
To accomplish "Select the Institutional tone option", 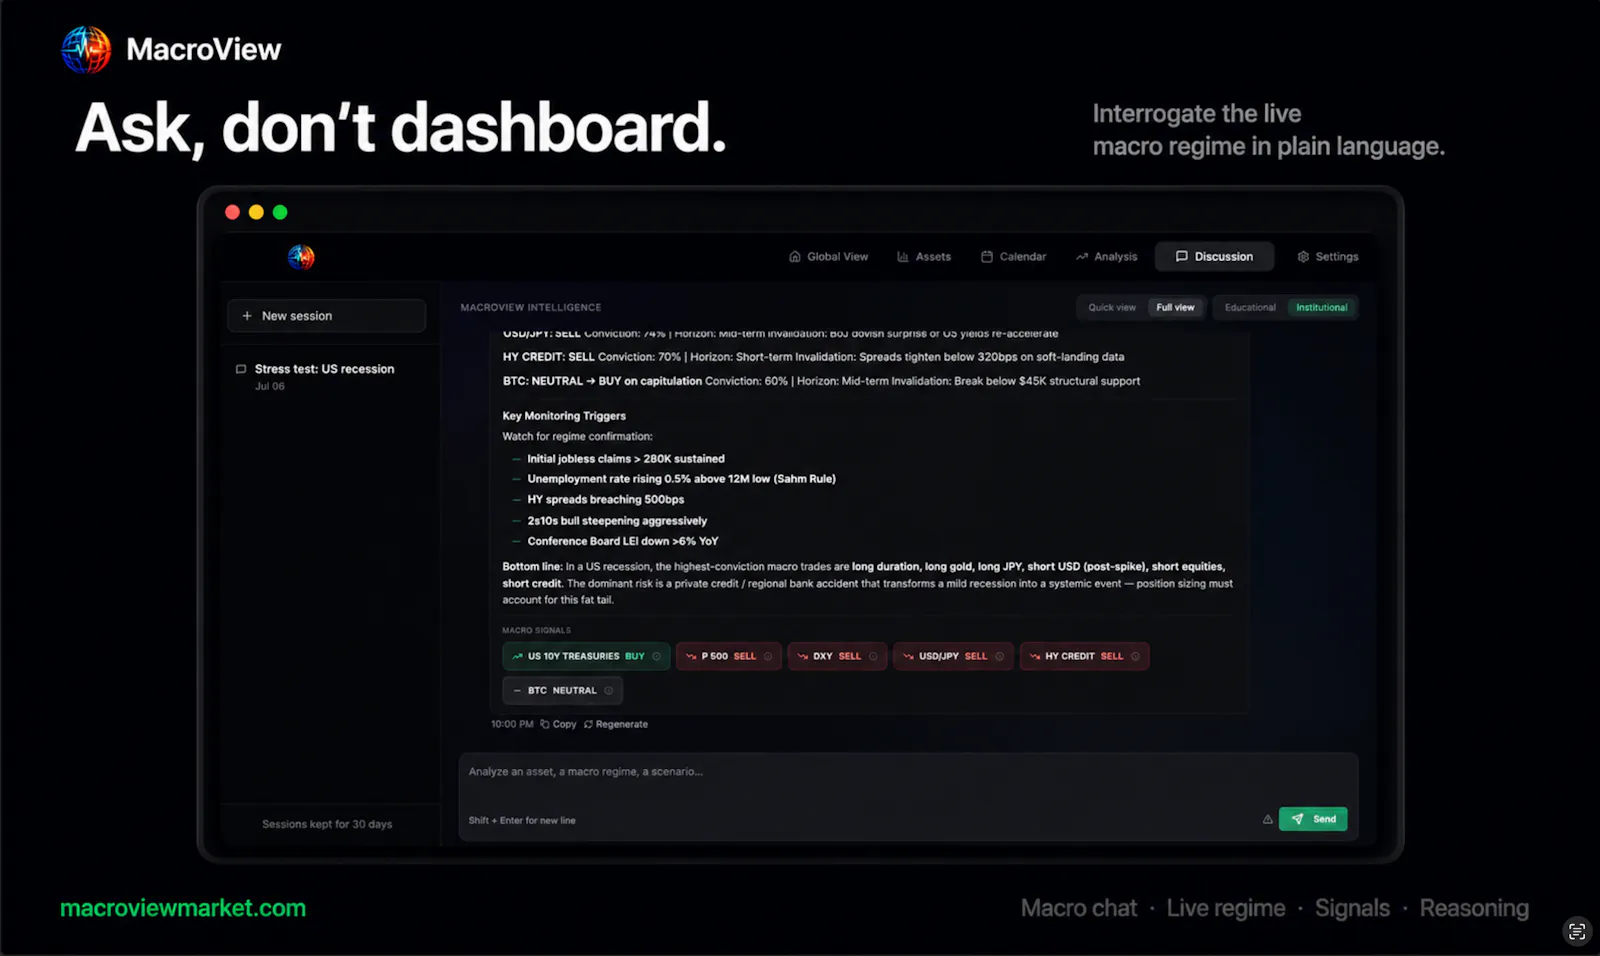I will (x=1321, y=308).
